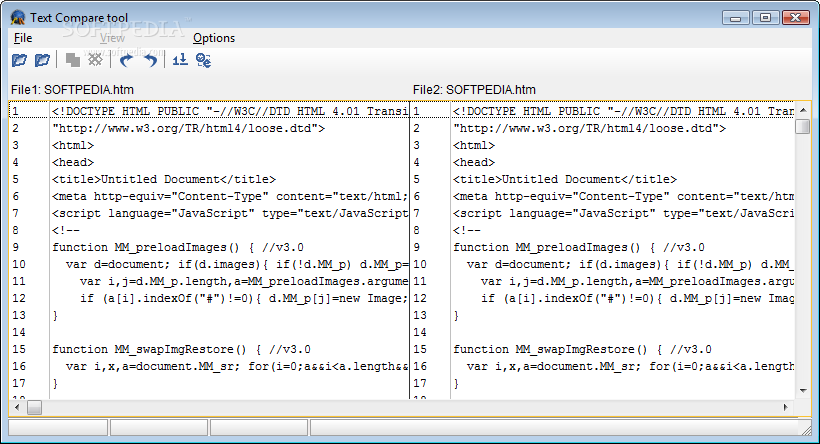
Task: Select line 1 DOCTYPE in the File2 pane
Action: click(623, 111)
